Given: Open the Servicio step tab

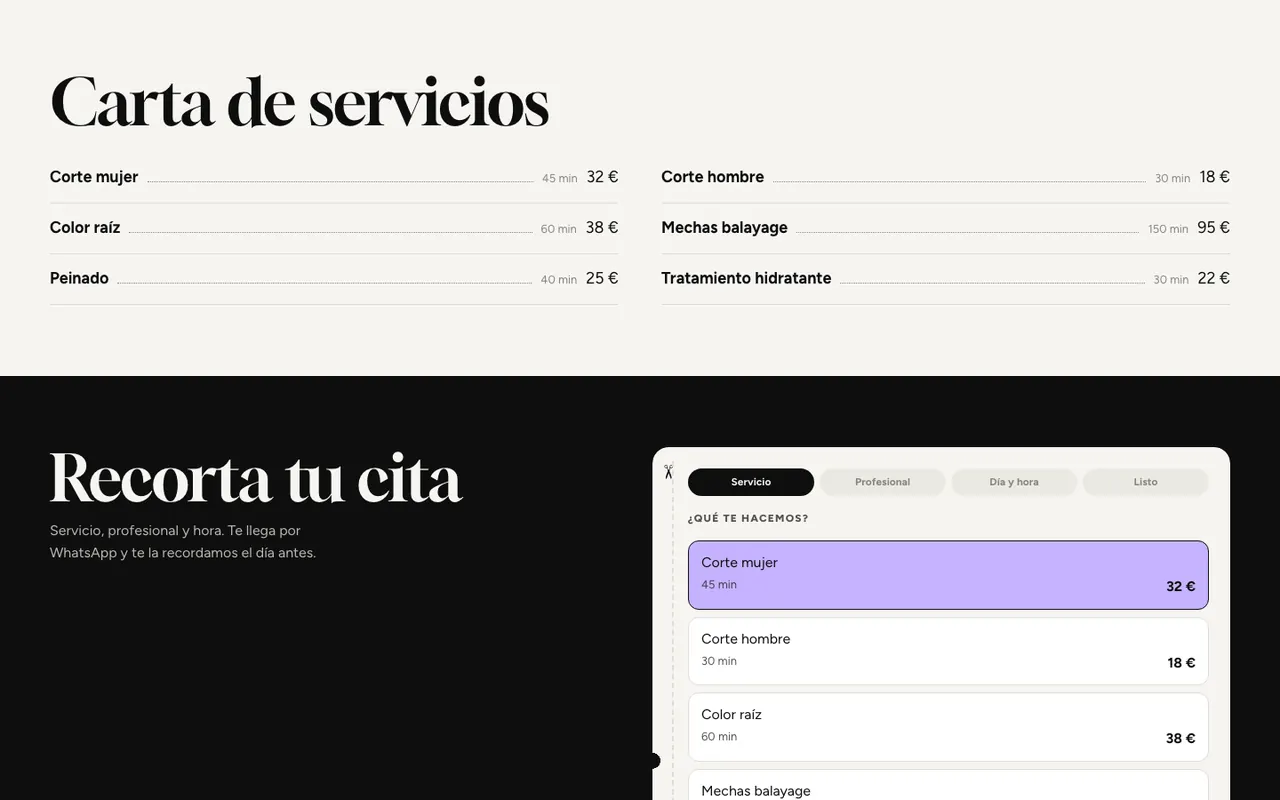Looking at the screenshot, I should click(751, 482).
